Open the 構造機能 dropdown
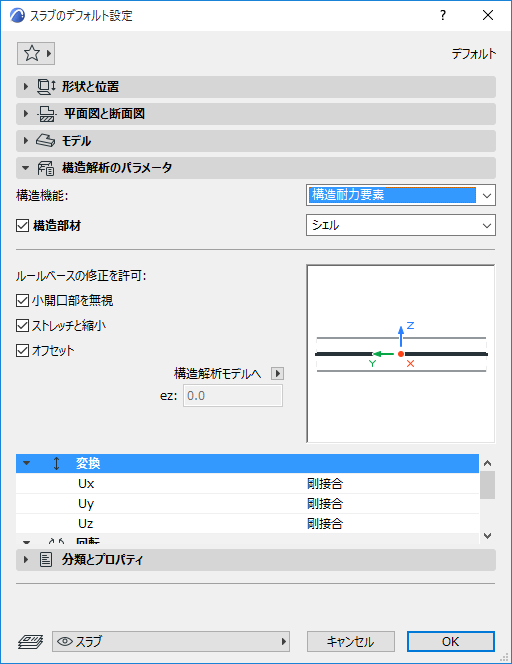The height and width of the screenshot is (664, 512). pos(401,195)
